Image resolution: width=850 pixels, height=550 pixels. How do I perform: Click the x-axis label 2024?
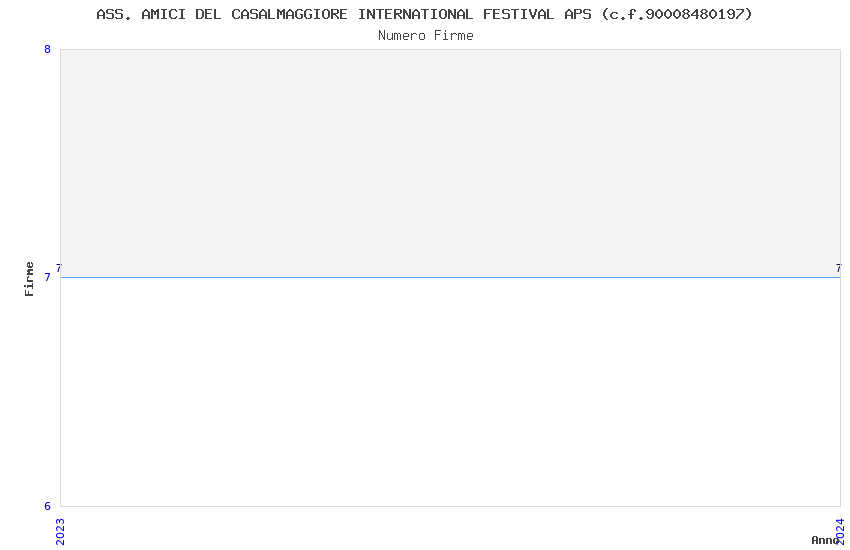[840, 532]
